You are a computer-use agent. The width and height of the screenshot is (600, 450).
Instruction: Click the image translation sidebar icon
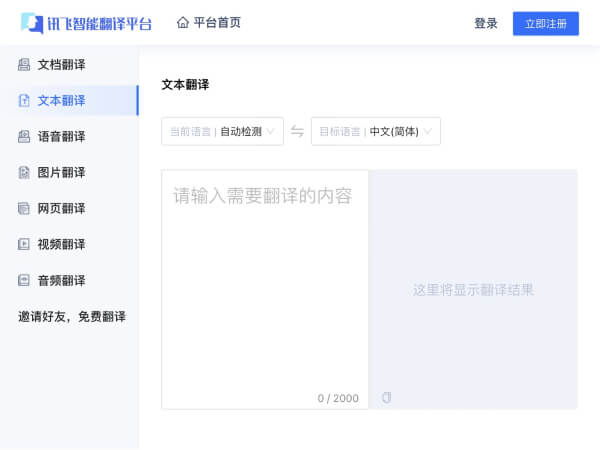pos(24,173)
